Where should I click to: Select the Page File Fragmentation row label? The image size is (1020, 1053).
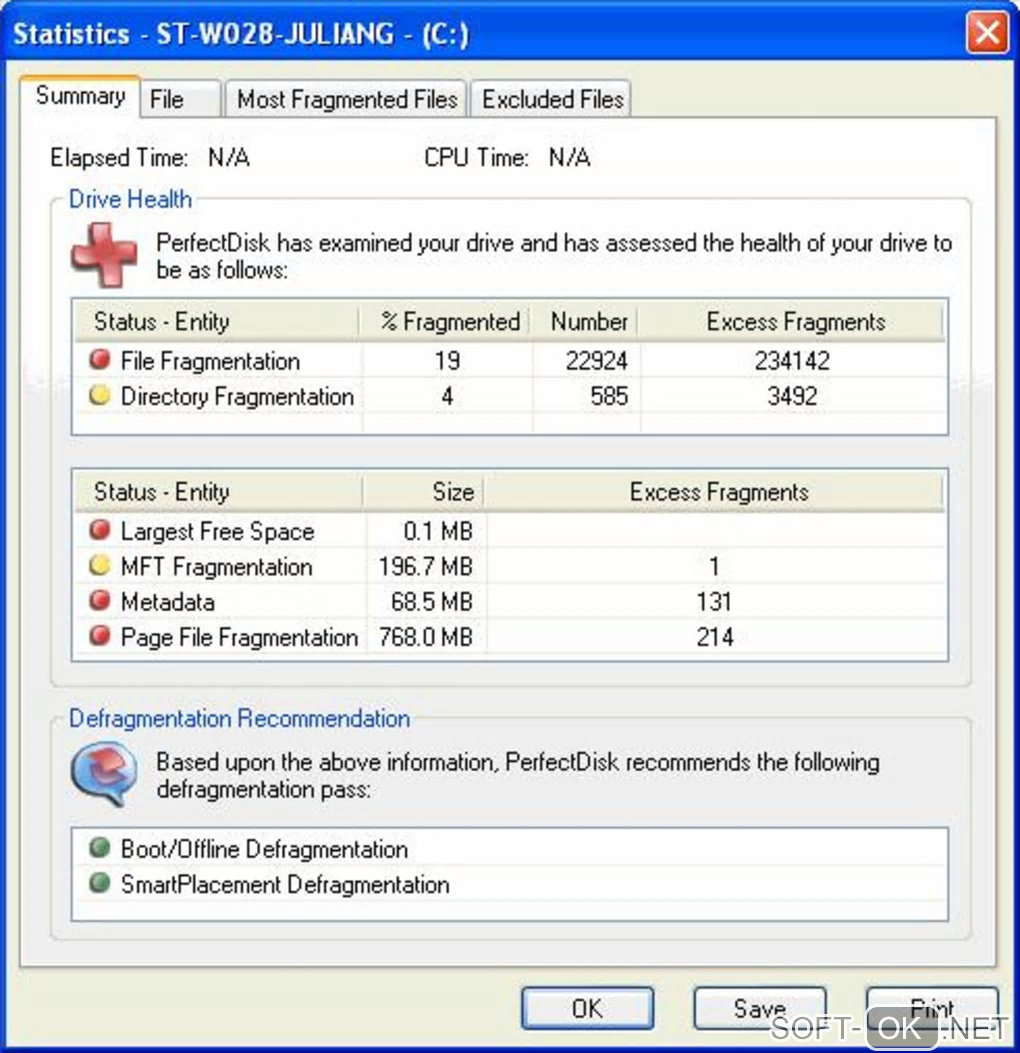[239, 637]
